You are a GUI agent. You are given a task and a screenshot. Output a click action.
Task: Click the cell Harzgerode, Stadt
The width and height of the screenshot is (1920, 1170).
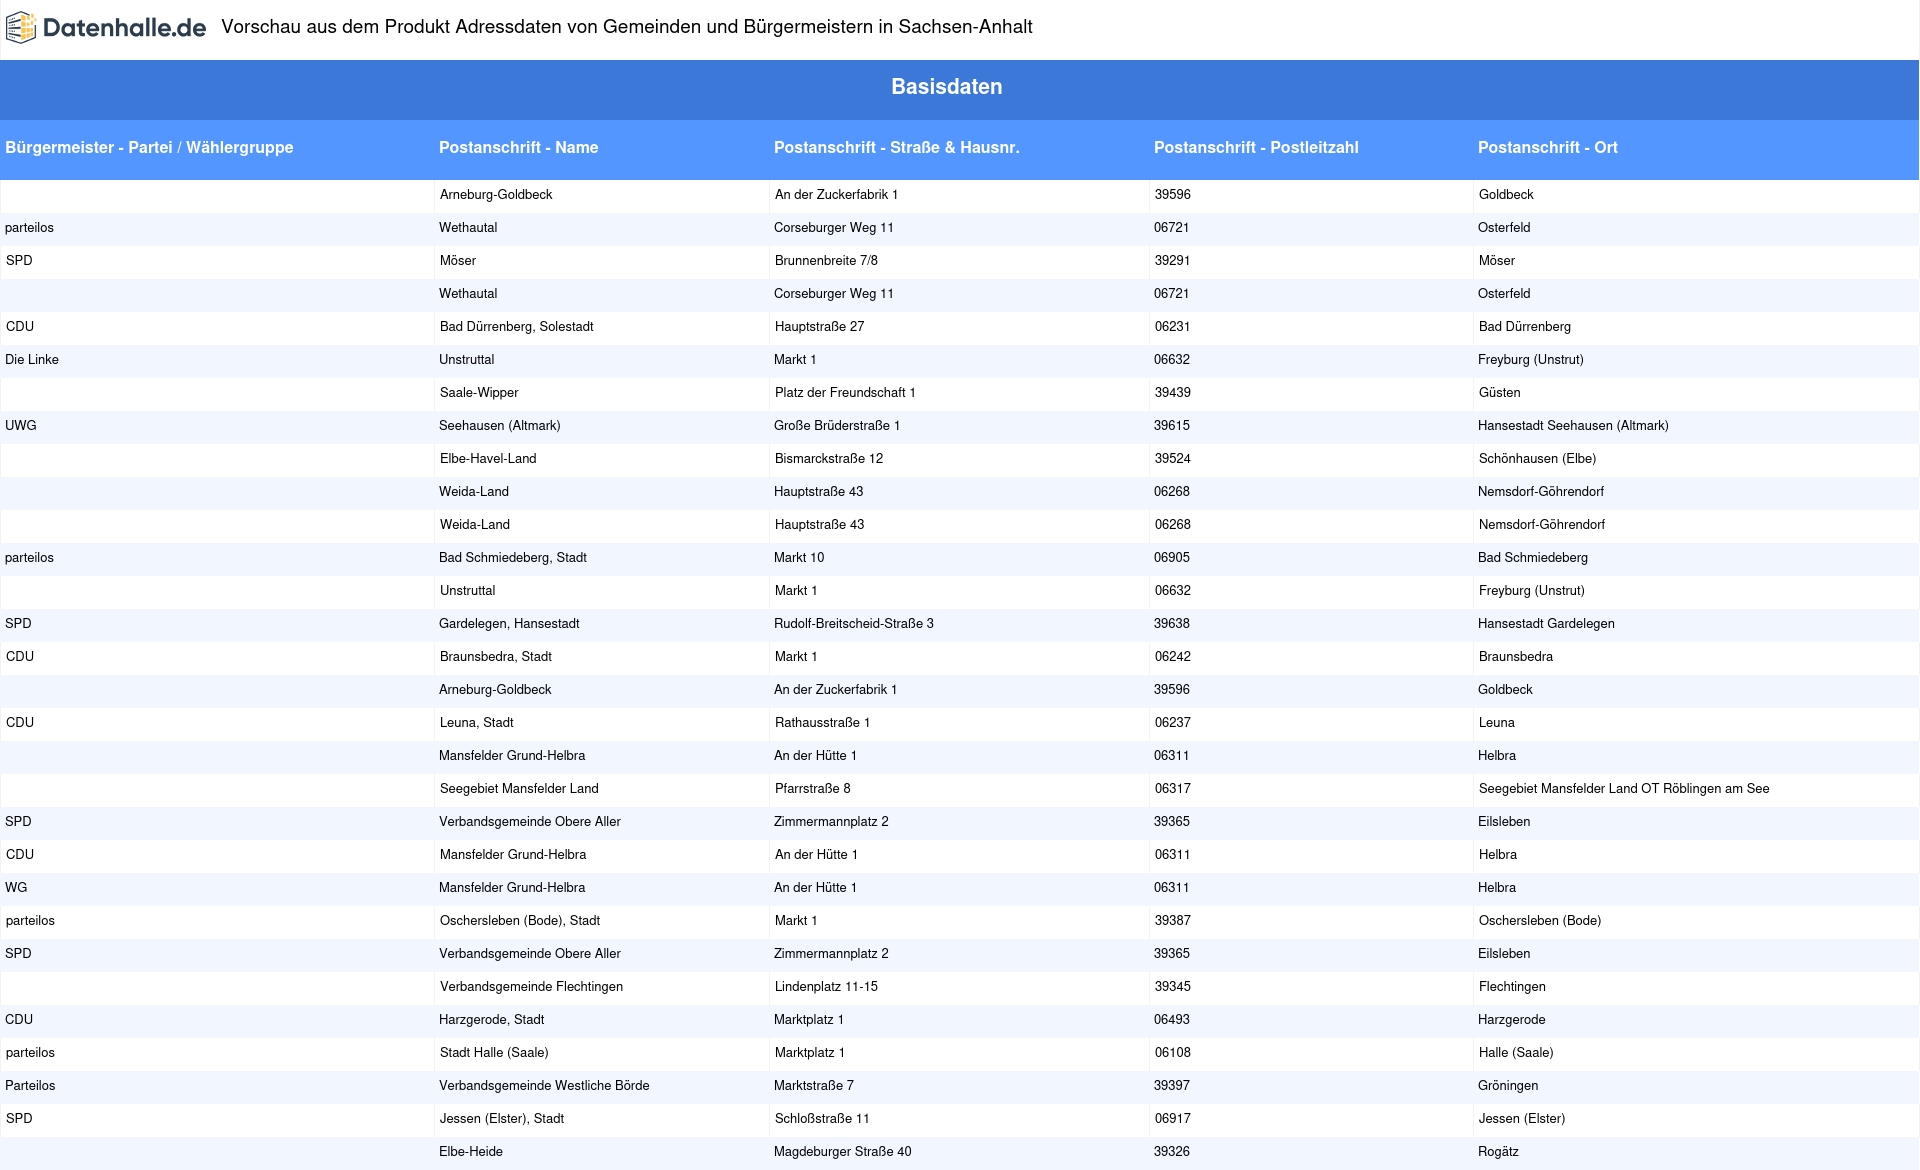tap(491, 1020)
